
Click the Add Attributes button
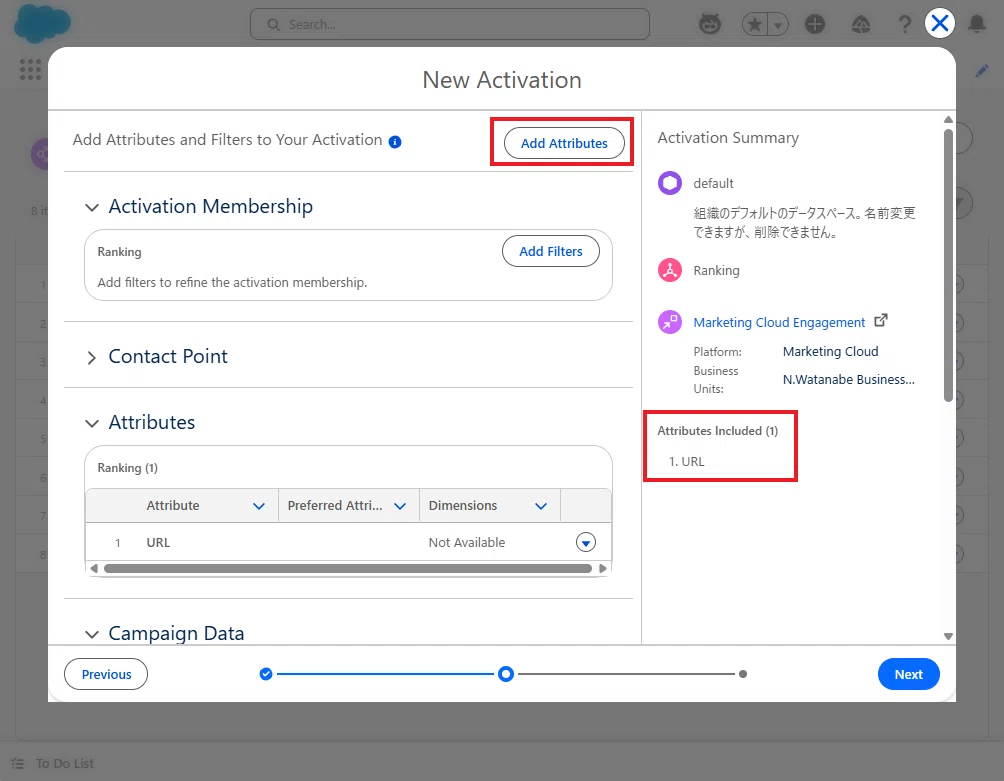pos(563,143)
